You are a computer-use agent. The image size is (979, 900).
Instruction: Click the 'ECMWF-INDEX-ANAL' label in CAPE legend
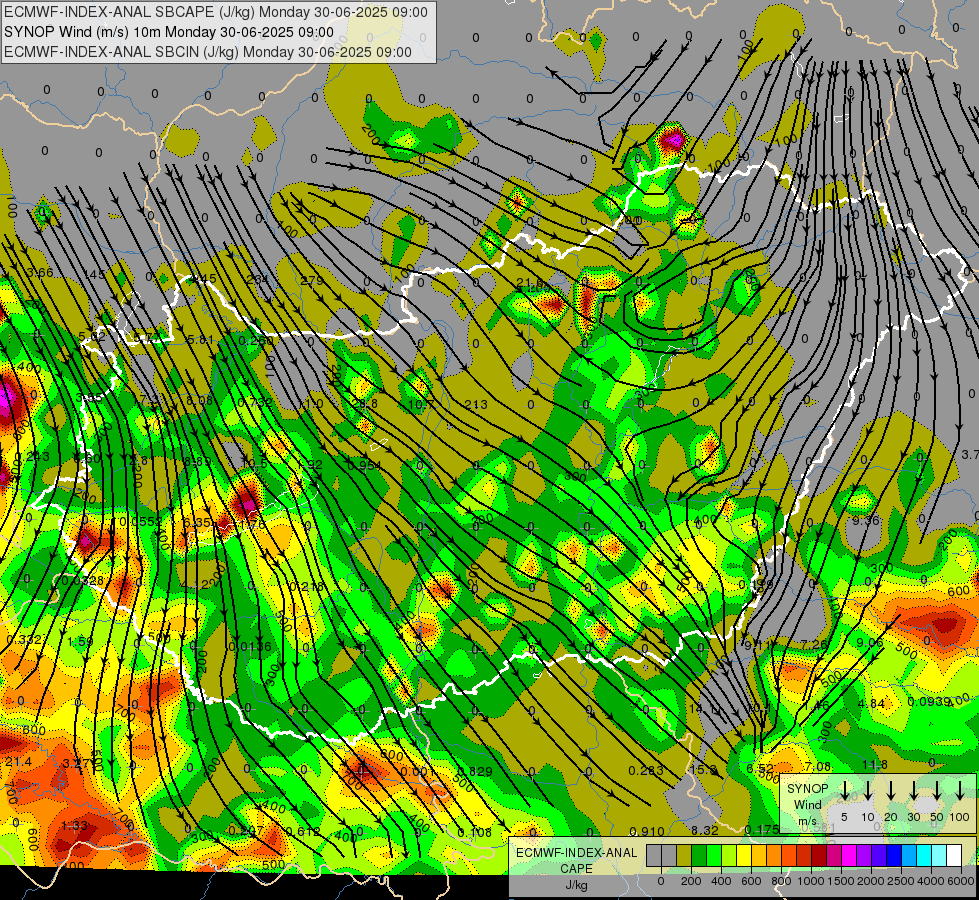tap(576, 853)
